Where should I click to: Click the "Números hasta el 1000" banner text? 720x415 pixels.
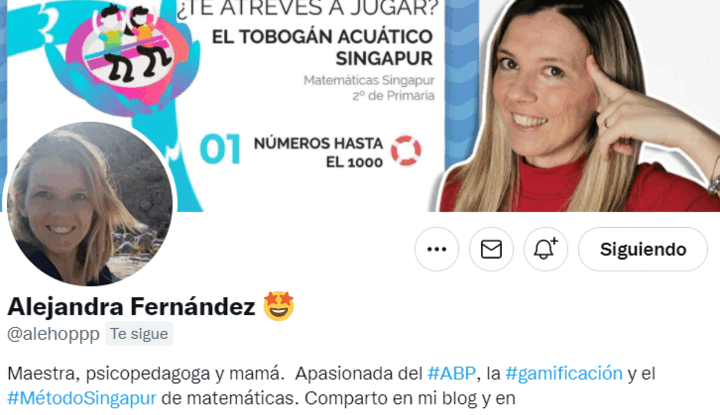pyautogui.click(x=318, y=152)
